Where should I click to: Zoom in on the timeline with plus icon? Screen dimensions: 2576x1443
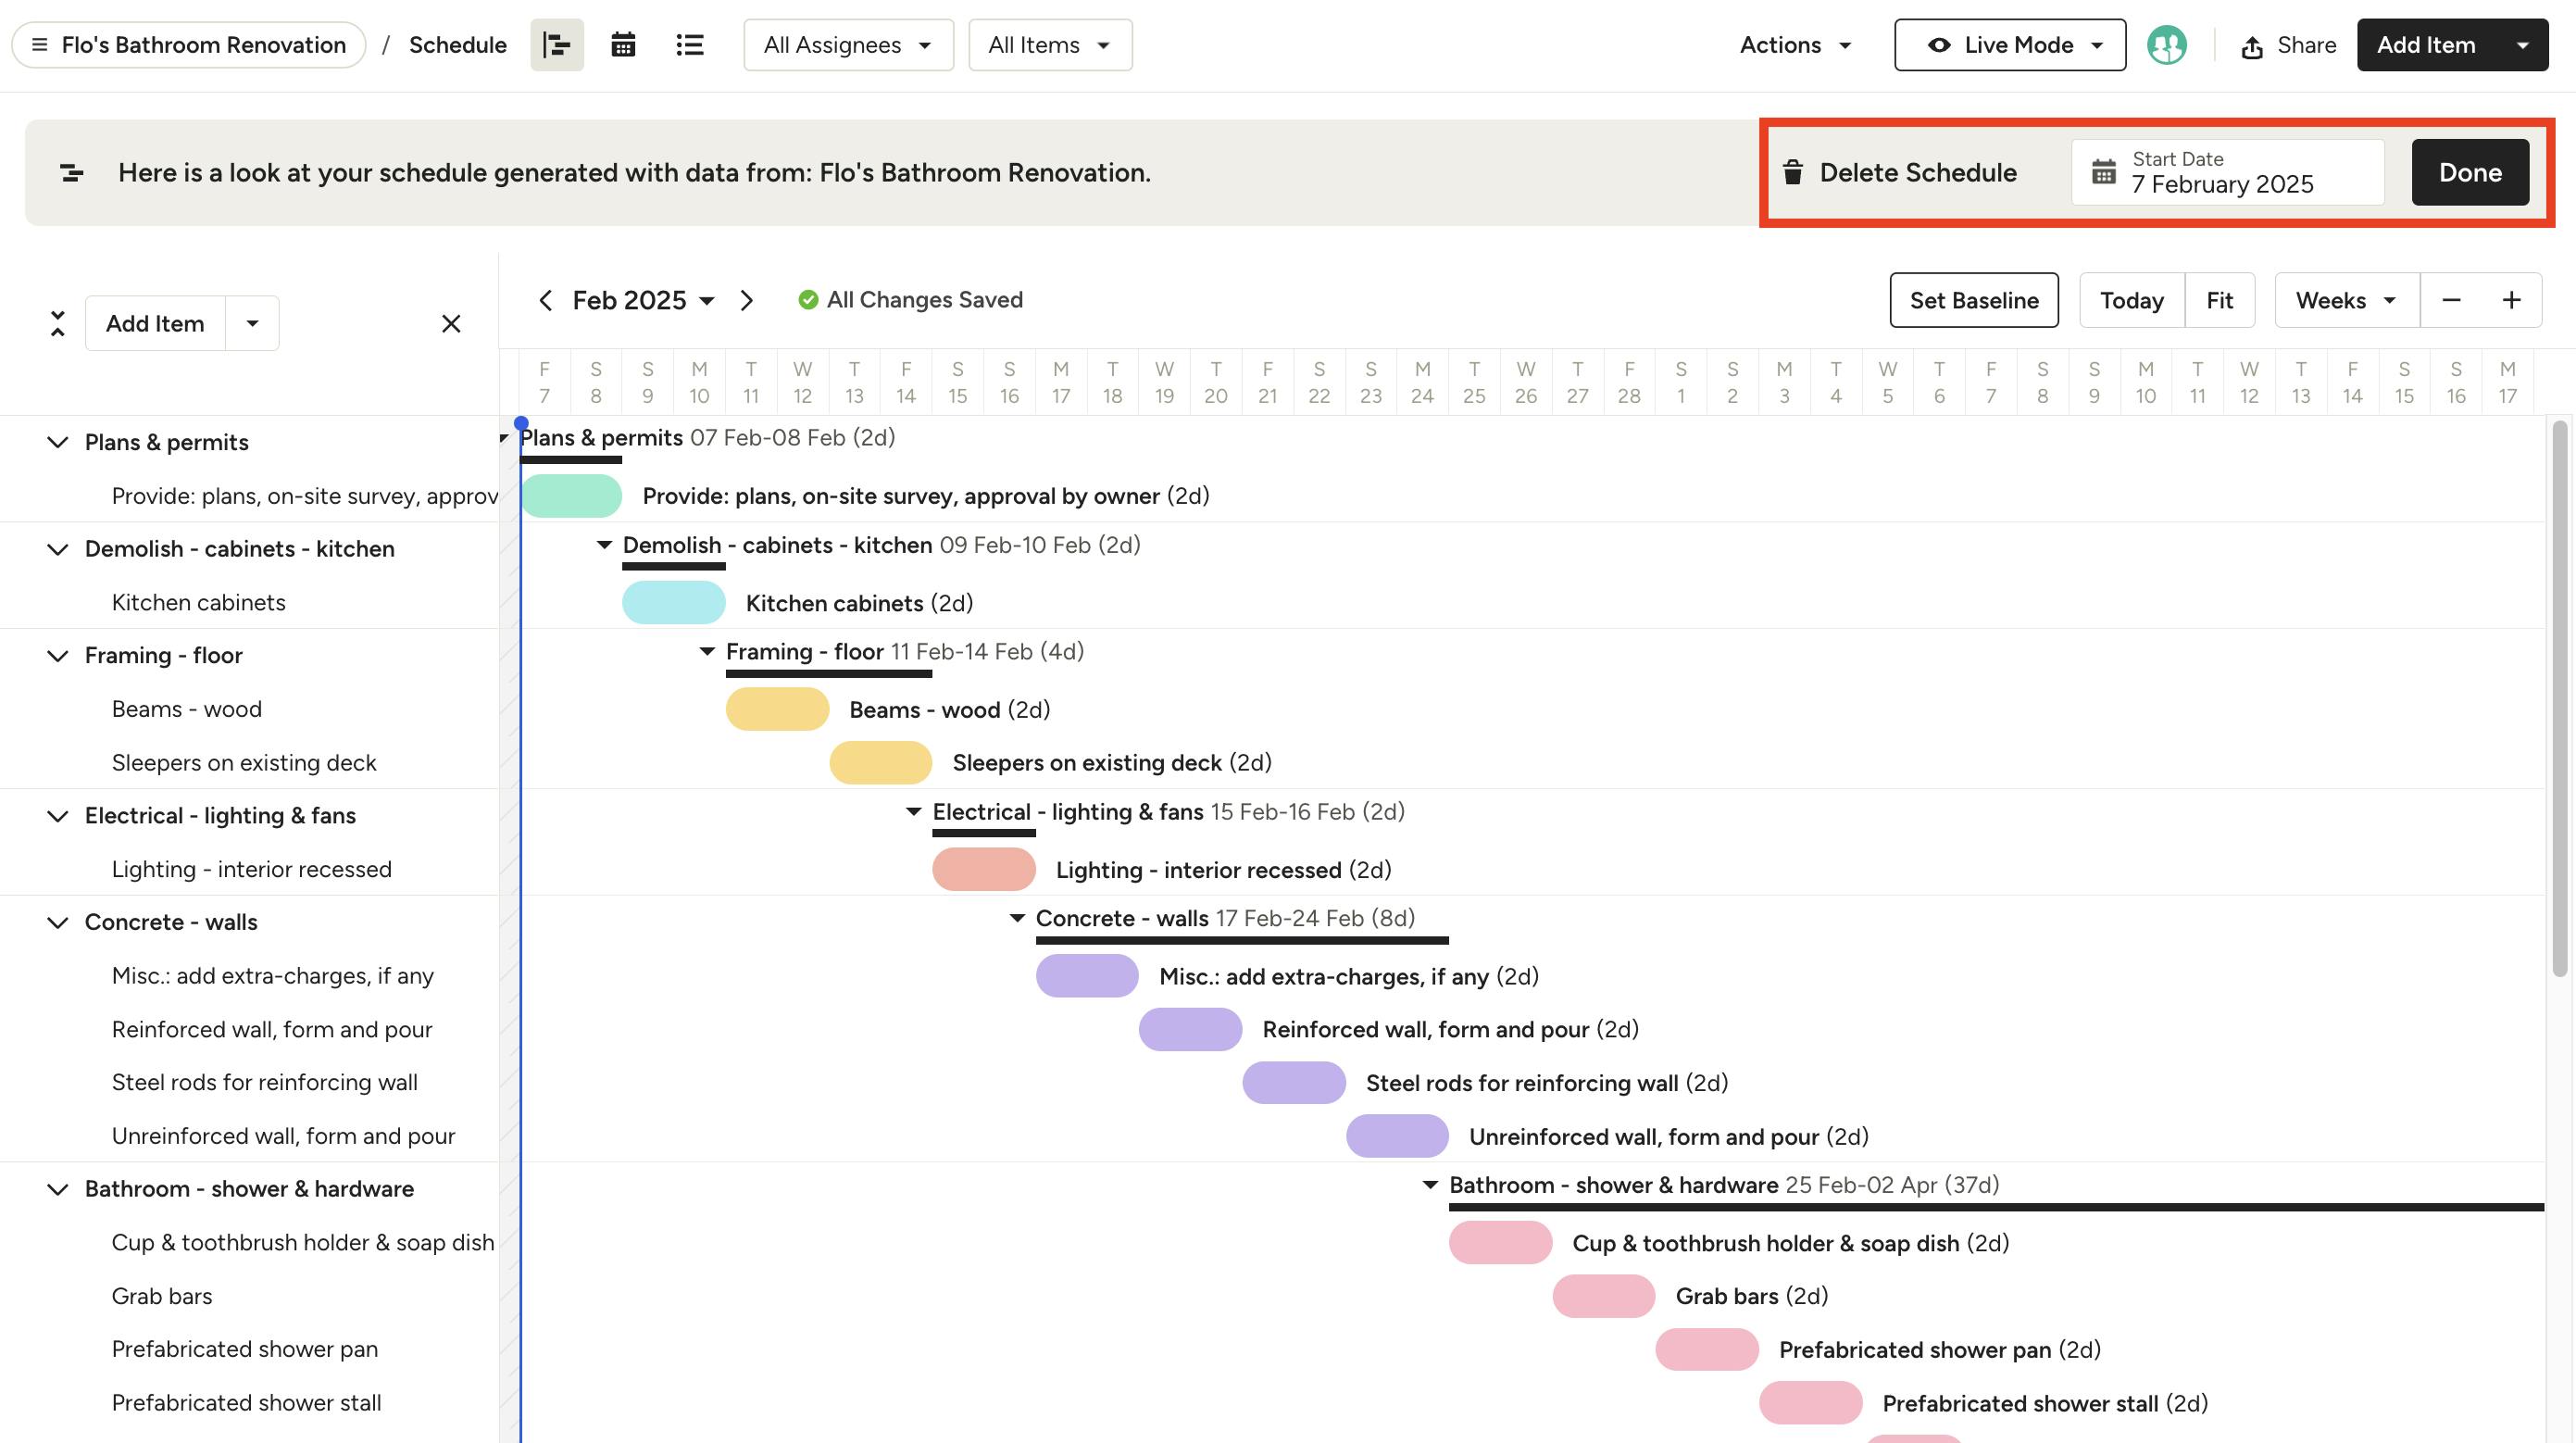pyautogui.click(x=2513, y=299)
